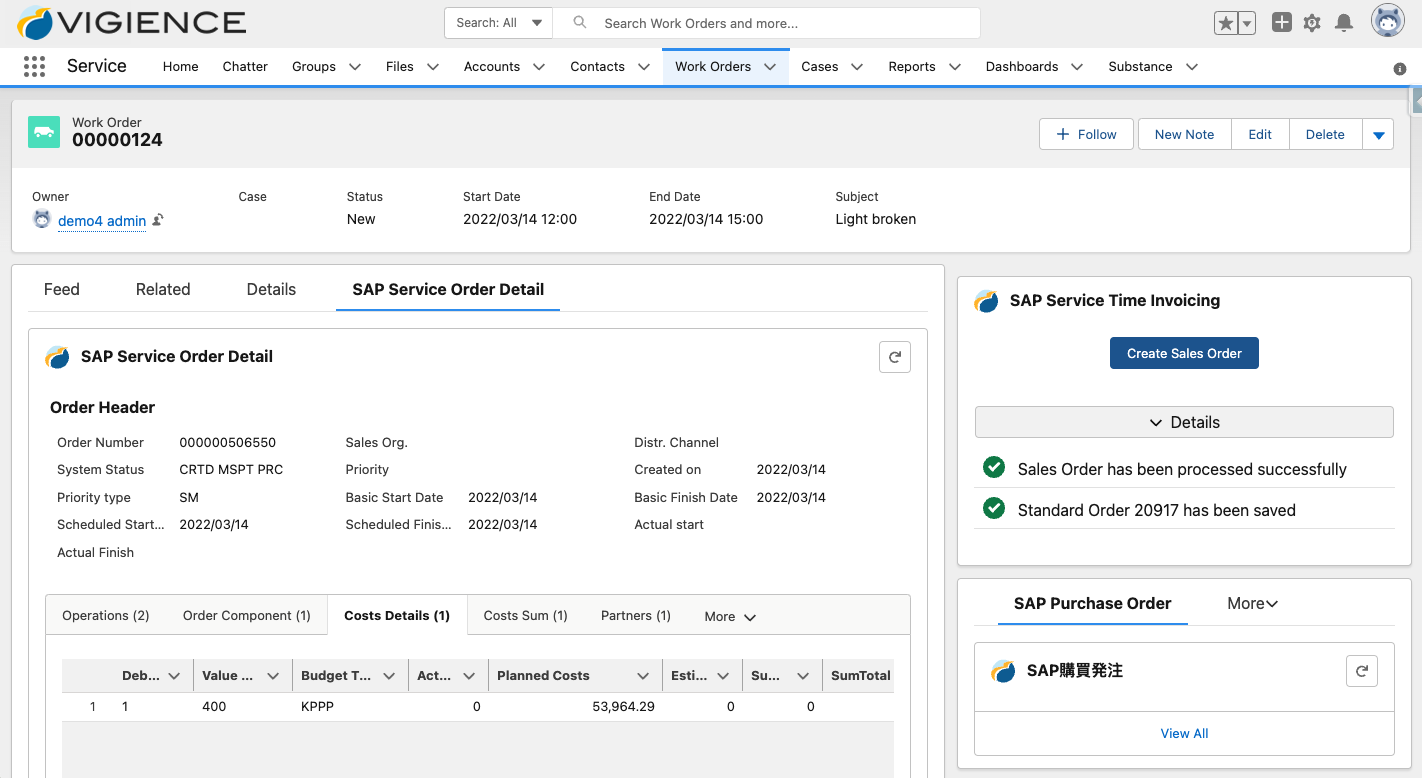Switch to the Feed tab

coord(62,289)
